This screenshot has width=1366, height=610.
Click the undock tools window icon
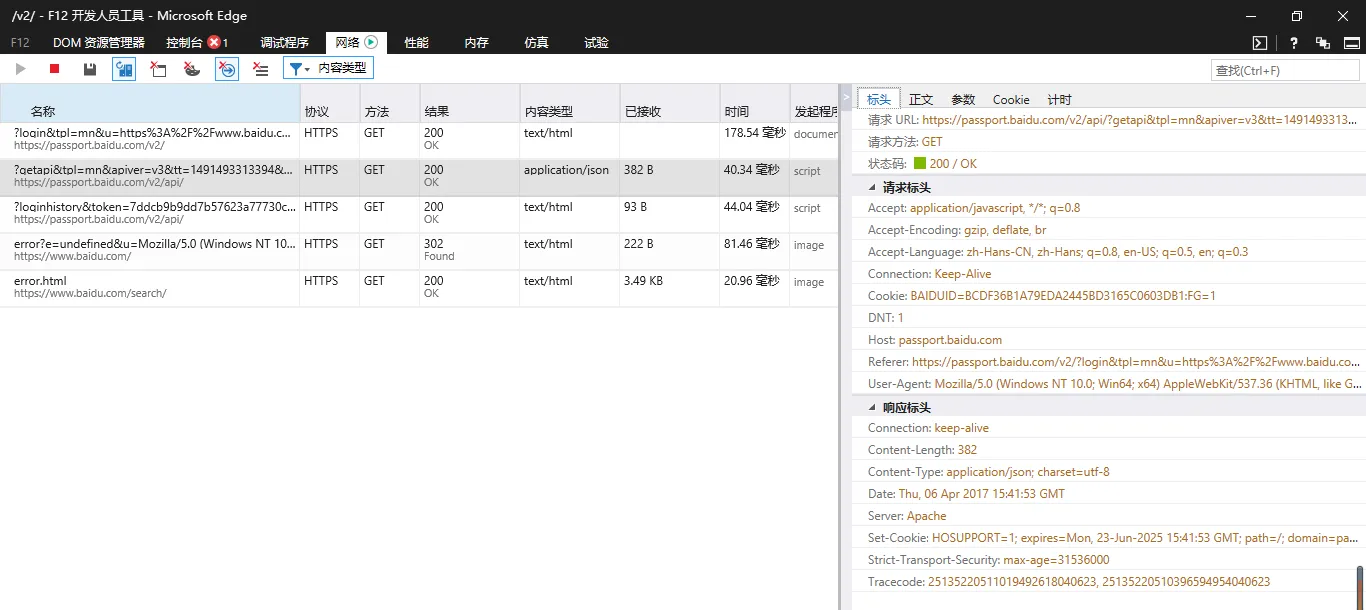[x=1323, y=43]
